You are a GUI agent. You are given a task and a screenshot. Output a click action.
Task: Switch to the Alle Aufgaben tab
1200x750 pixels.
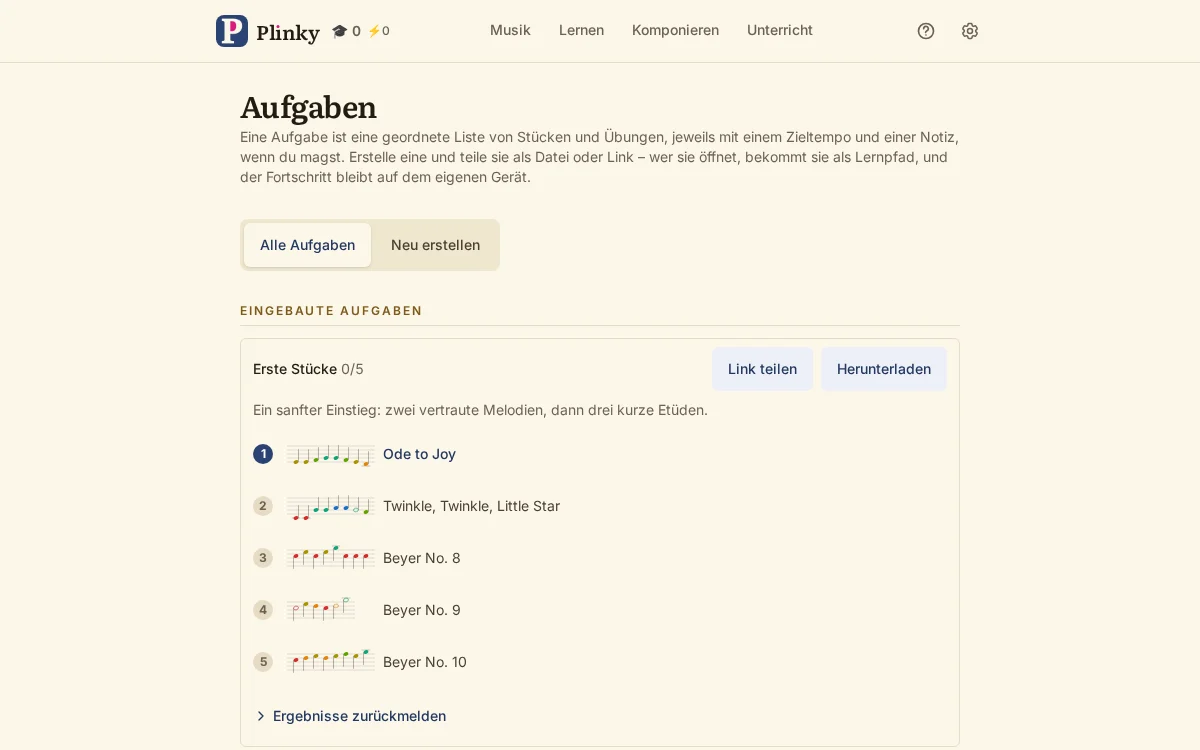tap(307, 245)
